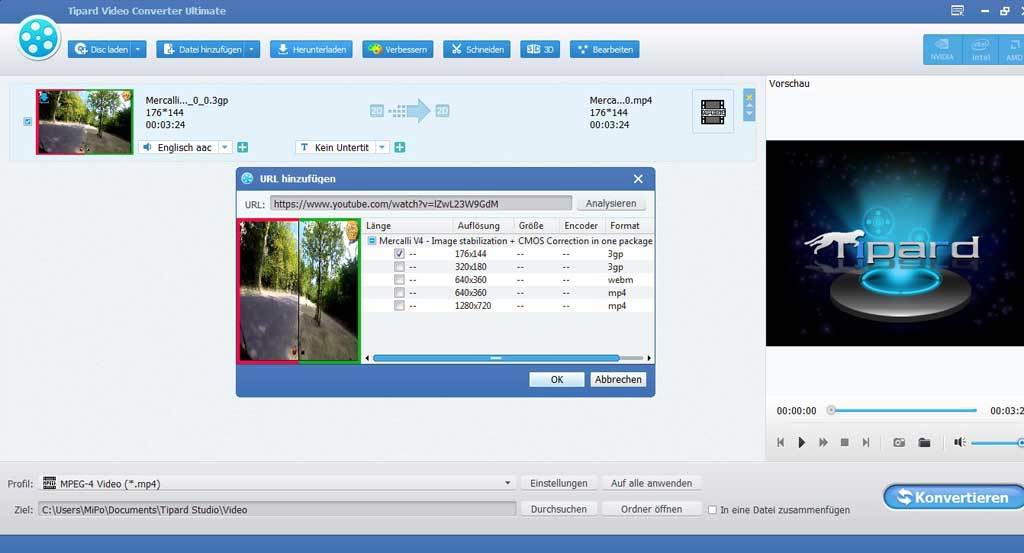
Task: Move item up with the small arrow
Action: (x=749, y=105)
